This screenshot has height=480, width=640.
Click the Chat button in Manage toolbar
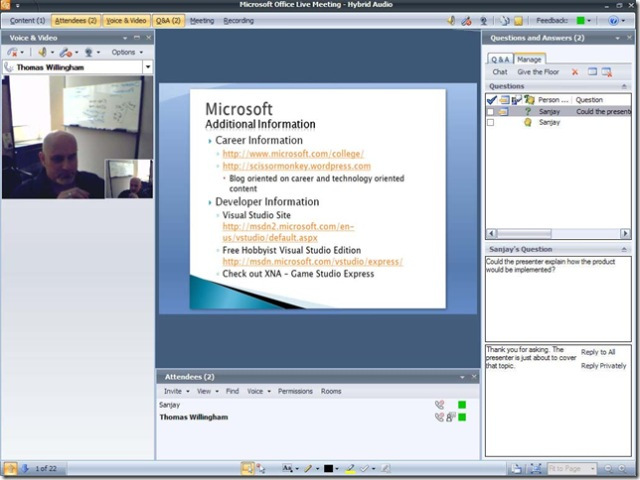(500, 72)
